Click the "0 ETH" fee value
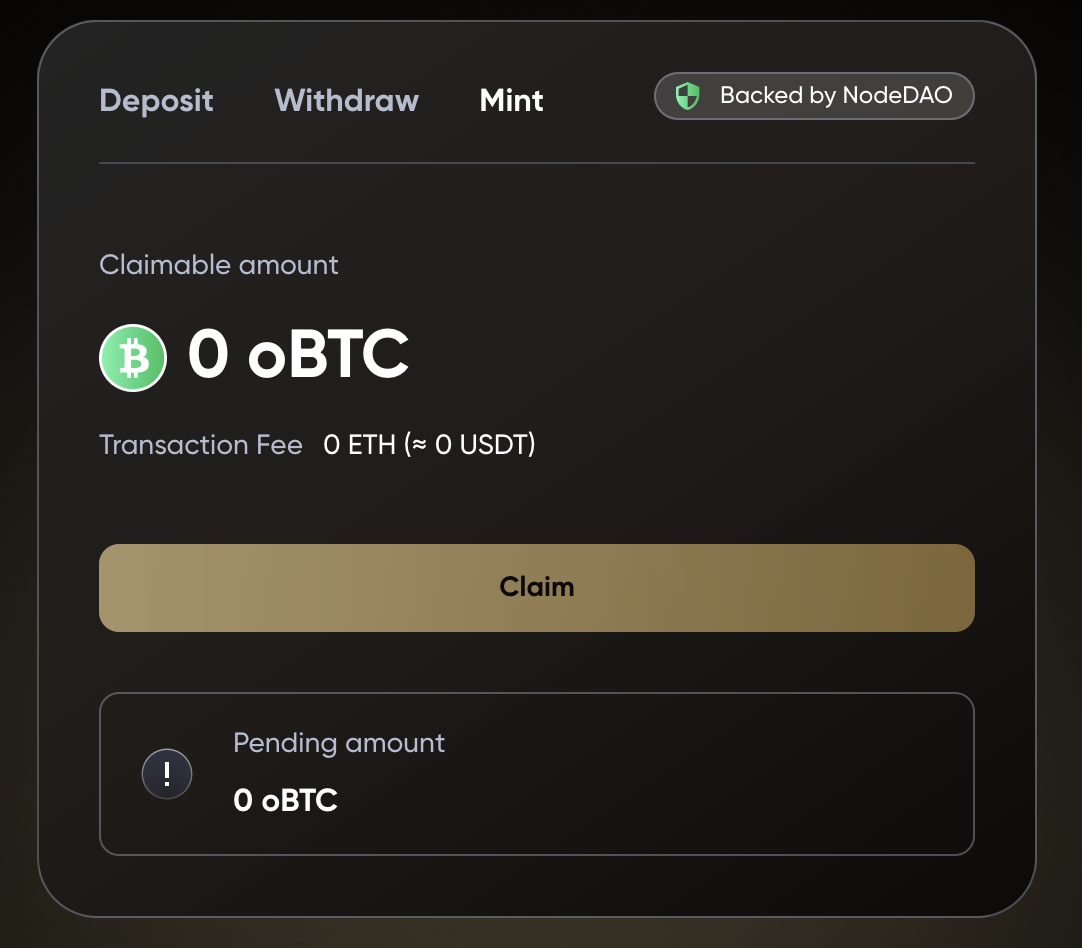Viewport: 1082px width, 948px height. tap(360, 445)
